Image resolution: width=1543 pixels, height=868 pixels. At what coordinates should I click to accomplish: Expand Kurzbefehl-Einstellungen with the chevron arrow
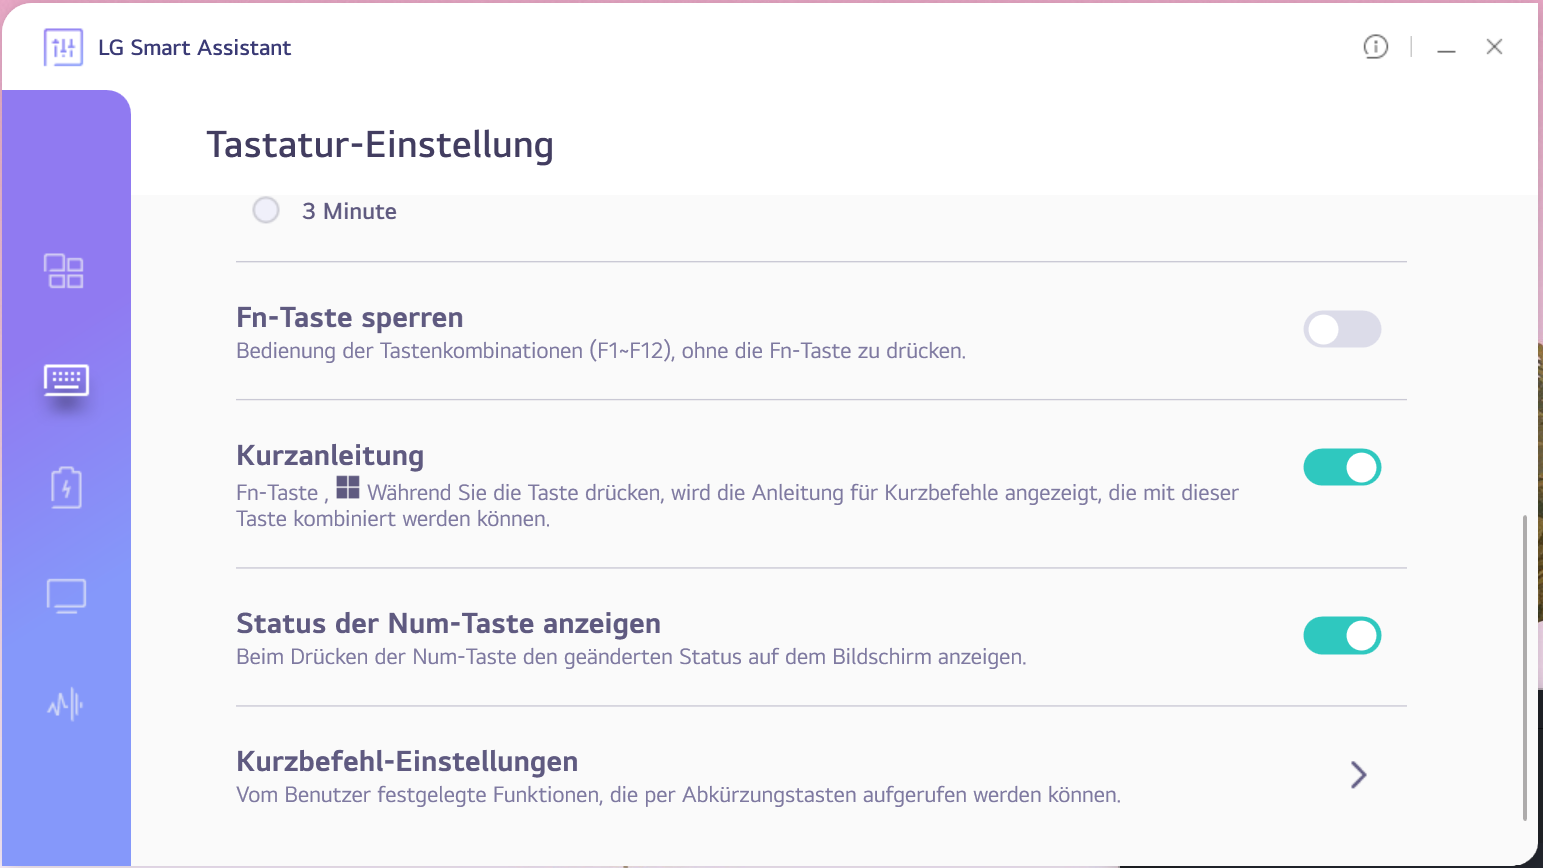[1358, 775]
